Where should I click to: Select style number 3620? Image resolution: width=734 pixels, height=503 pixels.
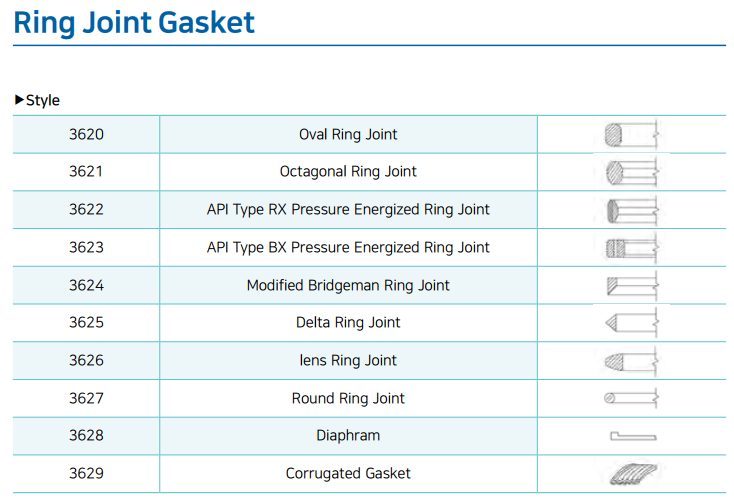(x=86, y=134)
